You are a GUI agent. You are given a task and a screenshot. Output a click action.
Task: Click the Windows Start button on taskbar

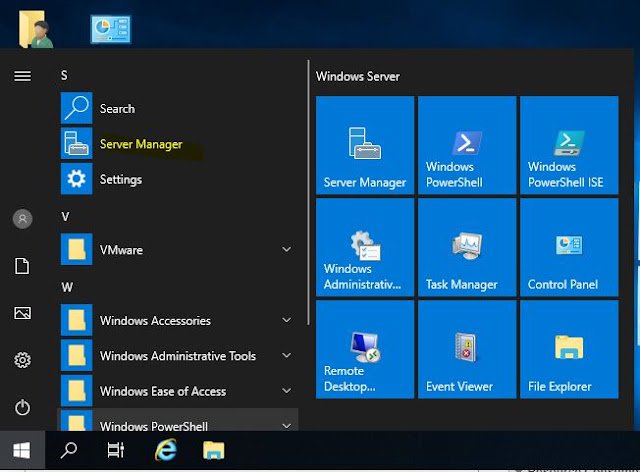click(22, 451)
